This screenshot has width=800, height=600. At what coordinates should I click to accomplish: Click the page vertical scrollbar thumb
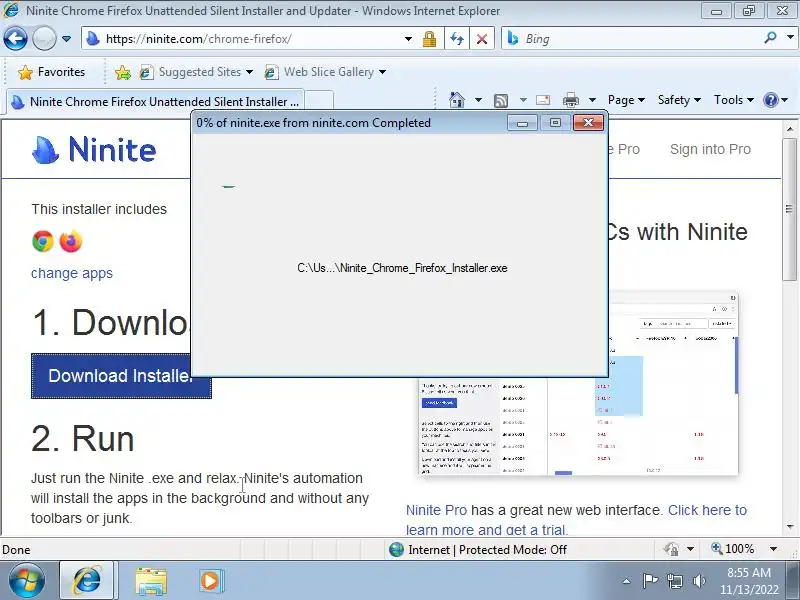point(789,209)
